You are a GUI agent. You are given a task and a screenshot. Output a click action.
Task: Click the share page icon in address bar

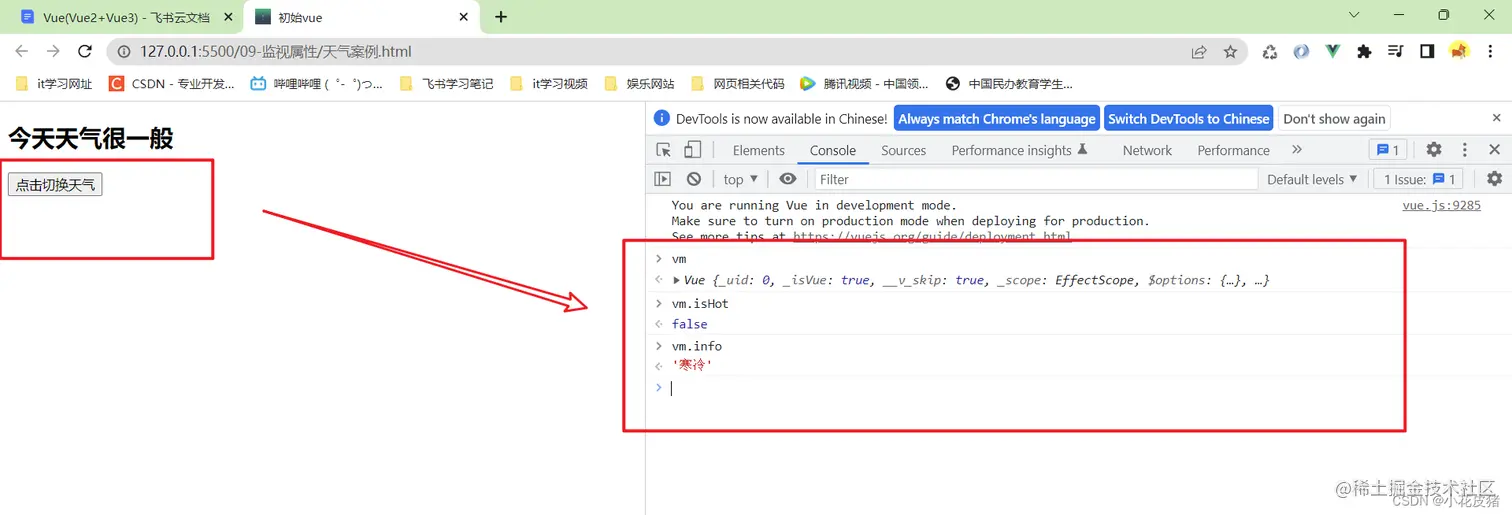(1199, 52)
